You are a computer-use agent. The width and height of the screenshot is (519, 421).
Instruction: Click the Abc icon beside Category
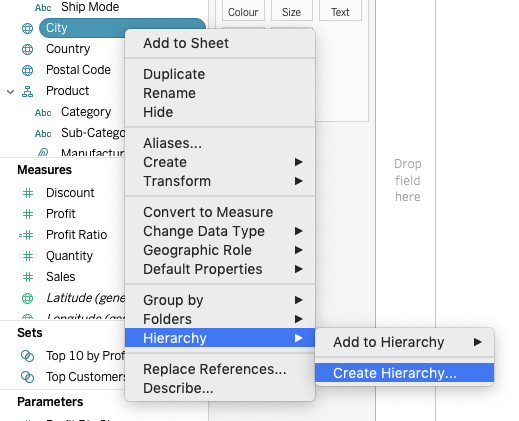coord(43,113)
